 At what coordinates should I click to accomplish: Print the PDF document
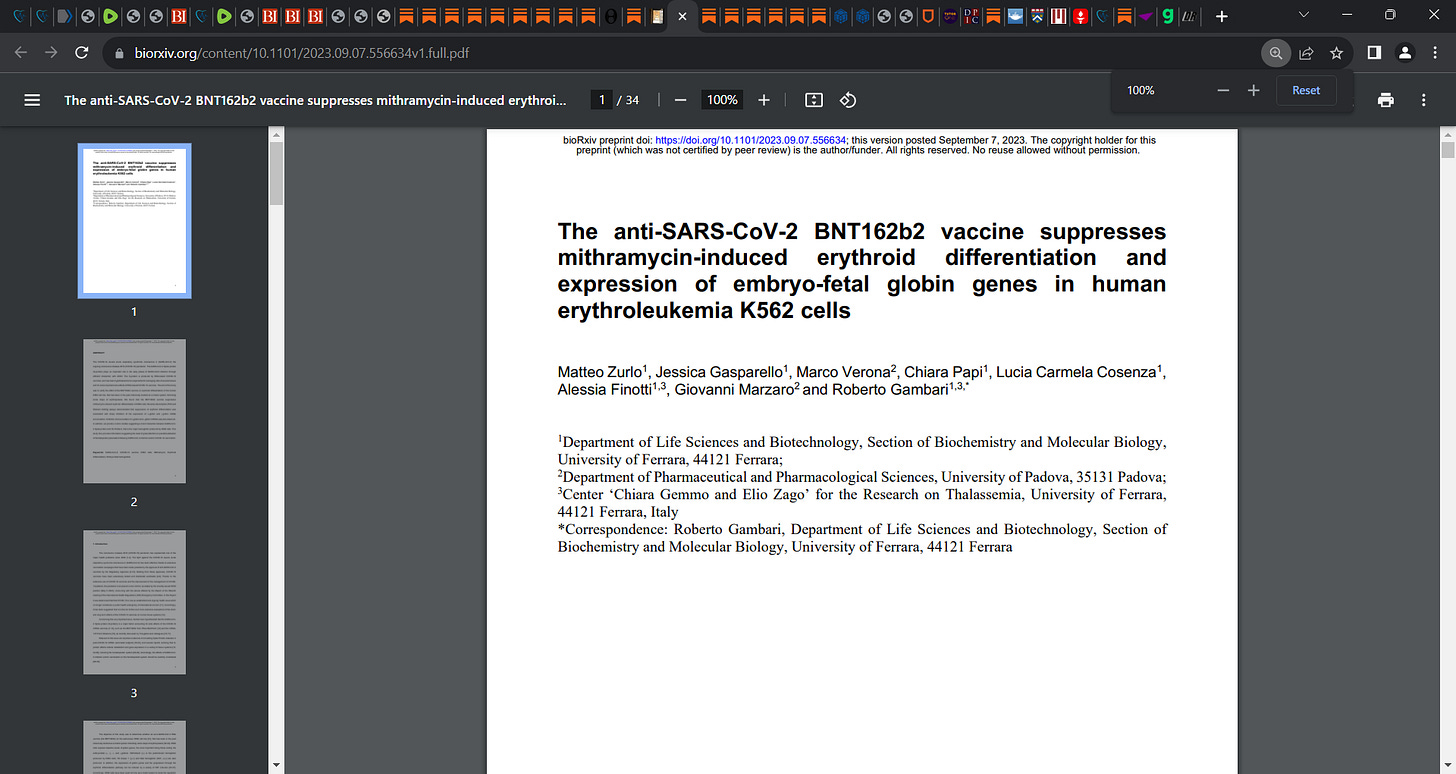(1385, 100)
